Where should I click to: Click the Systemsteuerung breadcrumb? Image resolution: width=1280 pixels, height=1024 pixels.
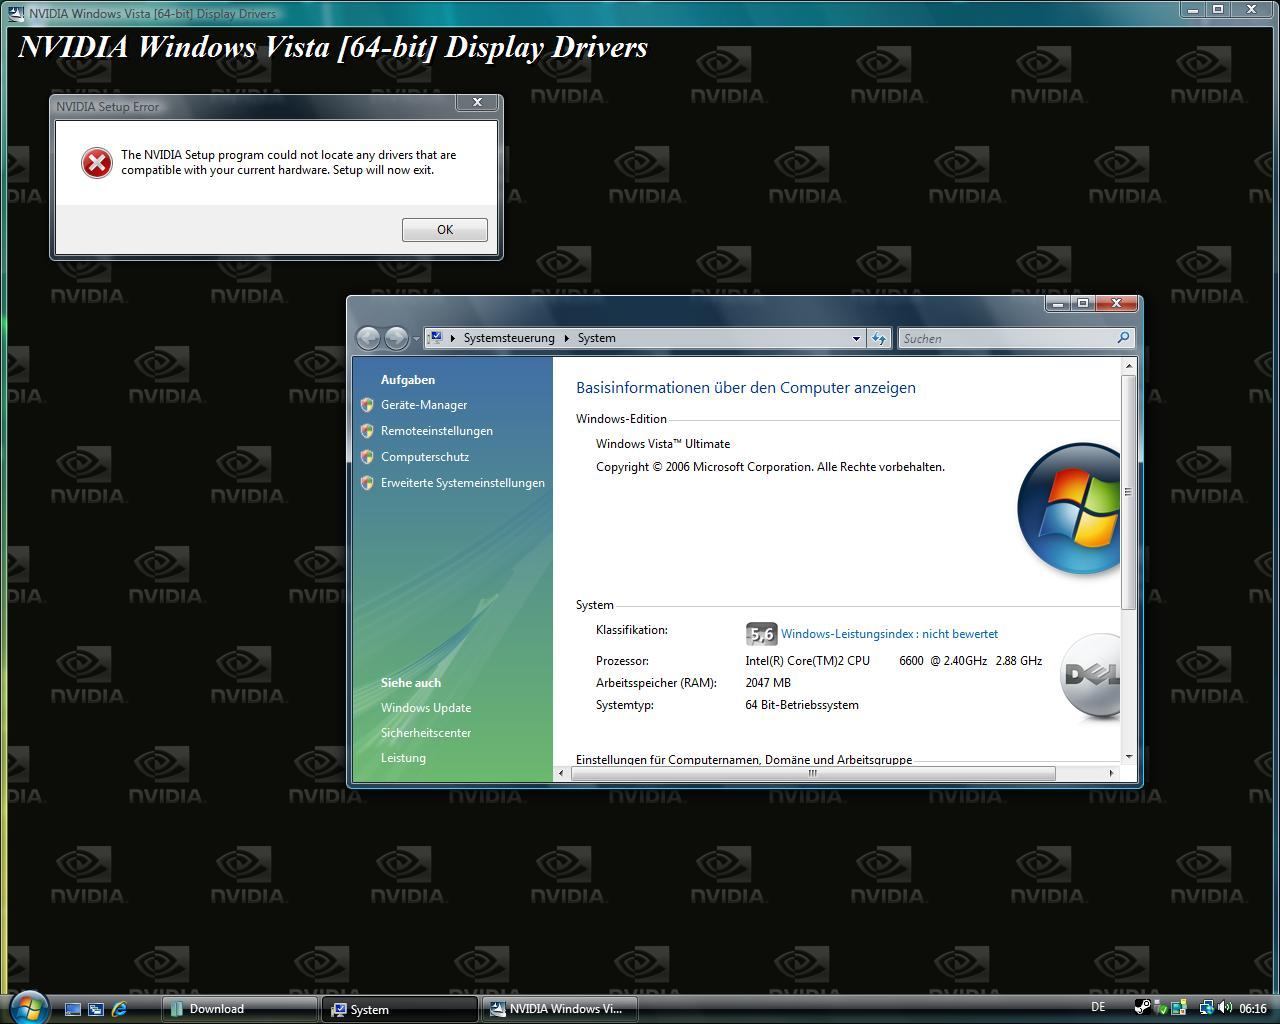(509, 338)
